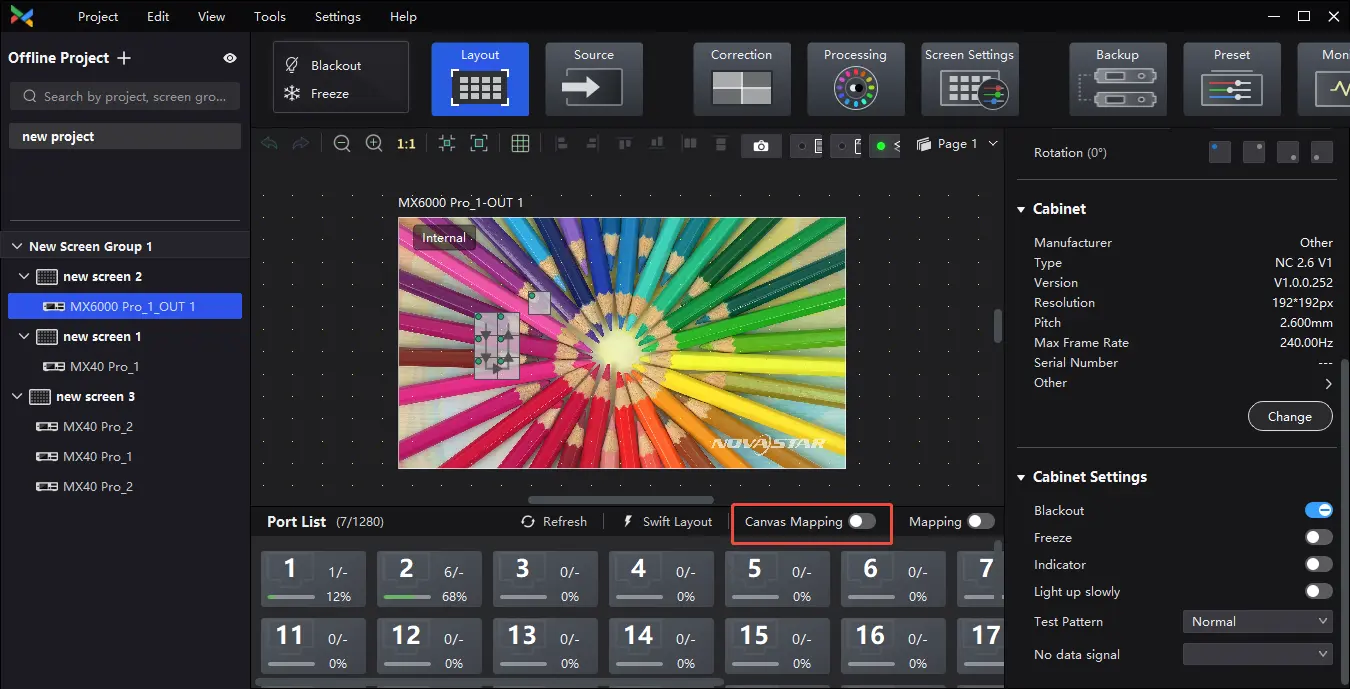Viewport: 1350px width, 689px height.
Task: Open the Test Pattern dropdown
Action: coord(1257,622)
